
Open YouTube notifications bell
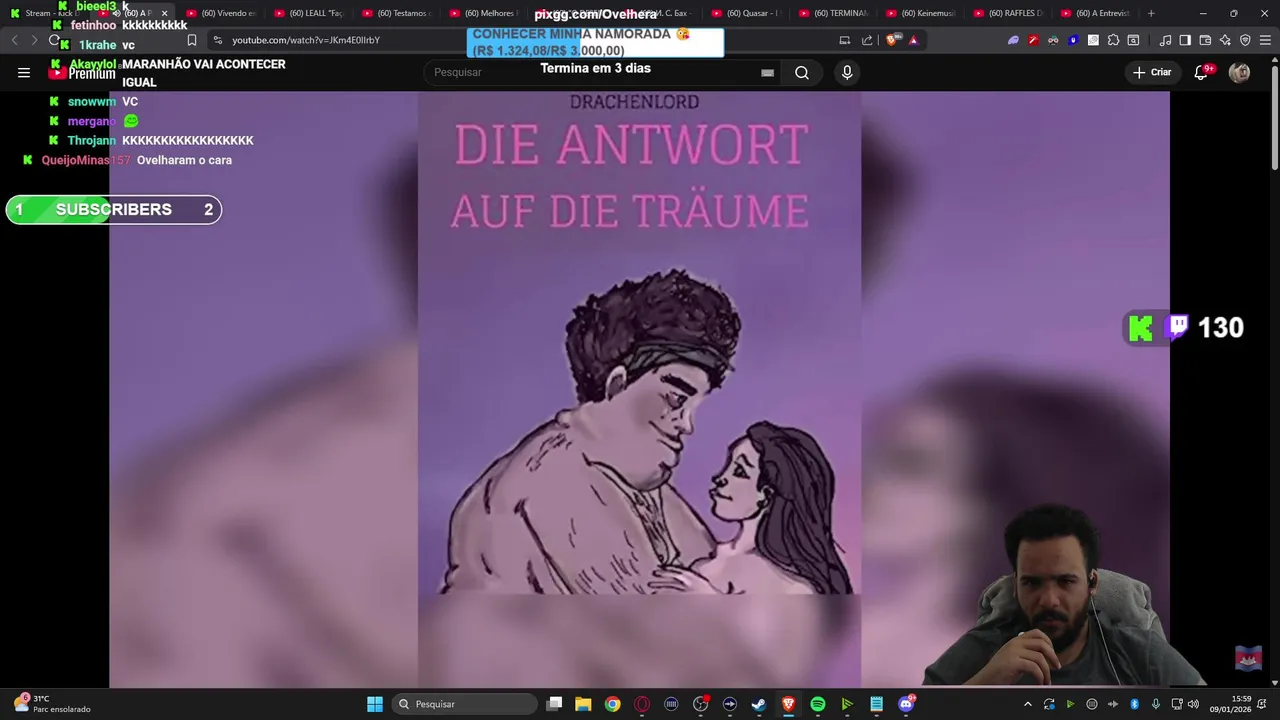[x=1201, y=72]
